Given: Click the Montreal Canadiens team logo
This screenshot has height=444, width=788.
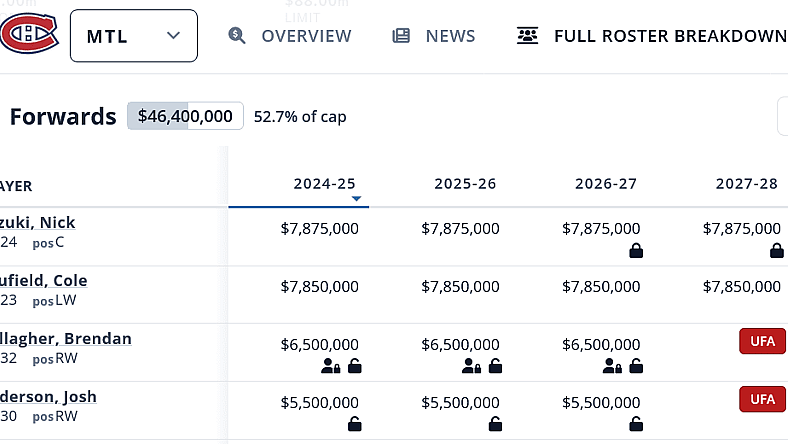Looking at the screenshot, I should click(x=29, y=36).
